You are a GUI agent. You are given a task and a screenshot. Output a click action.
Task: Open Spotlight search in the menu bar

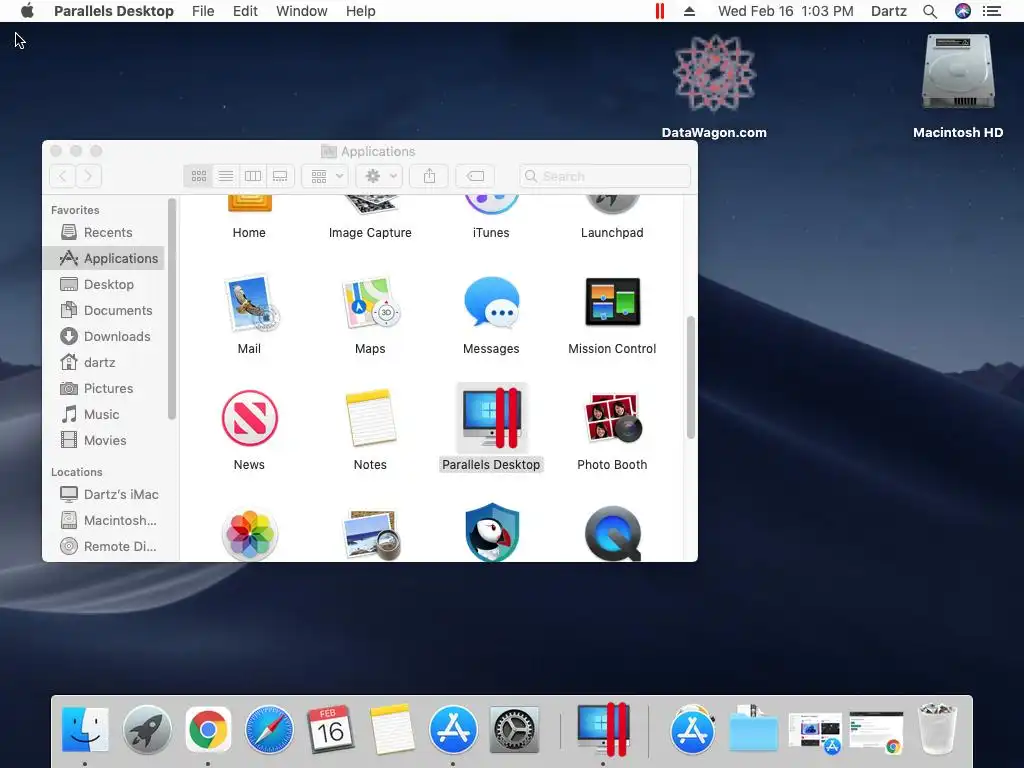coord(930,11)
